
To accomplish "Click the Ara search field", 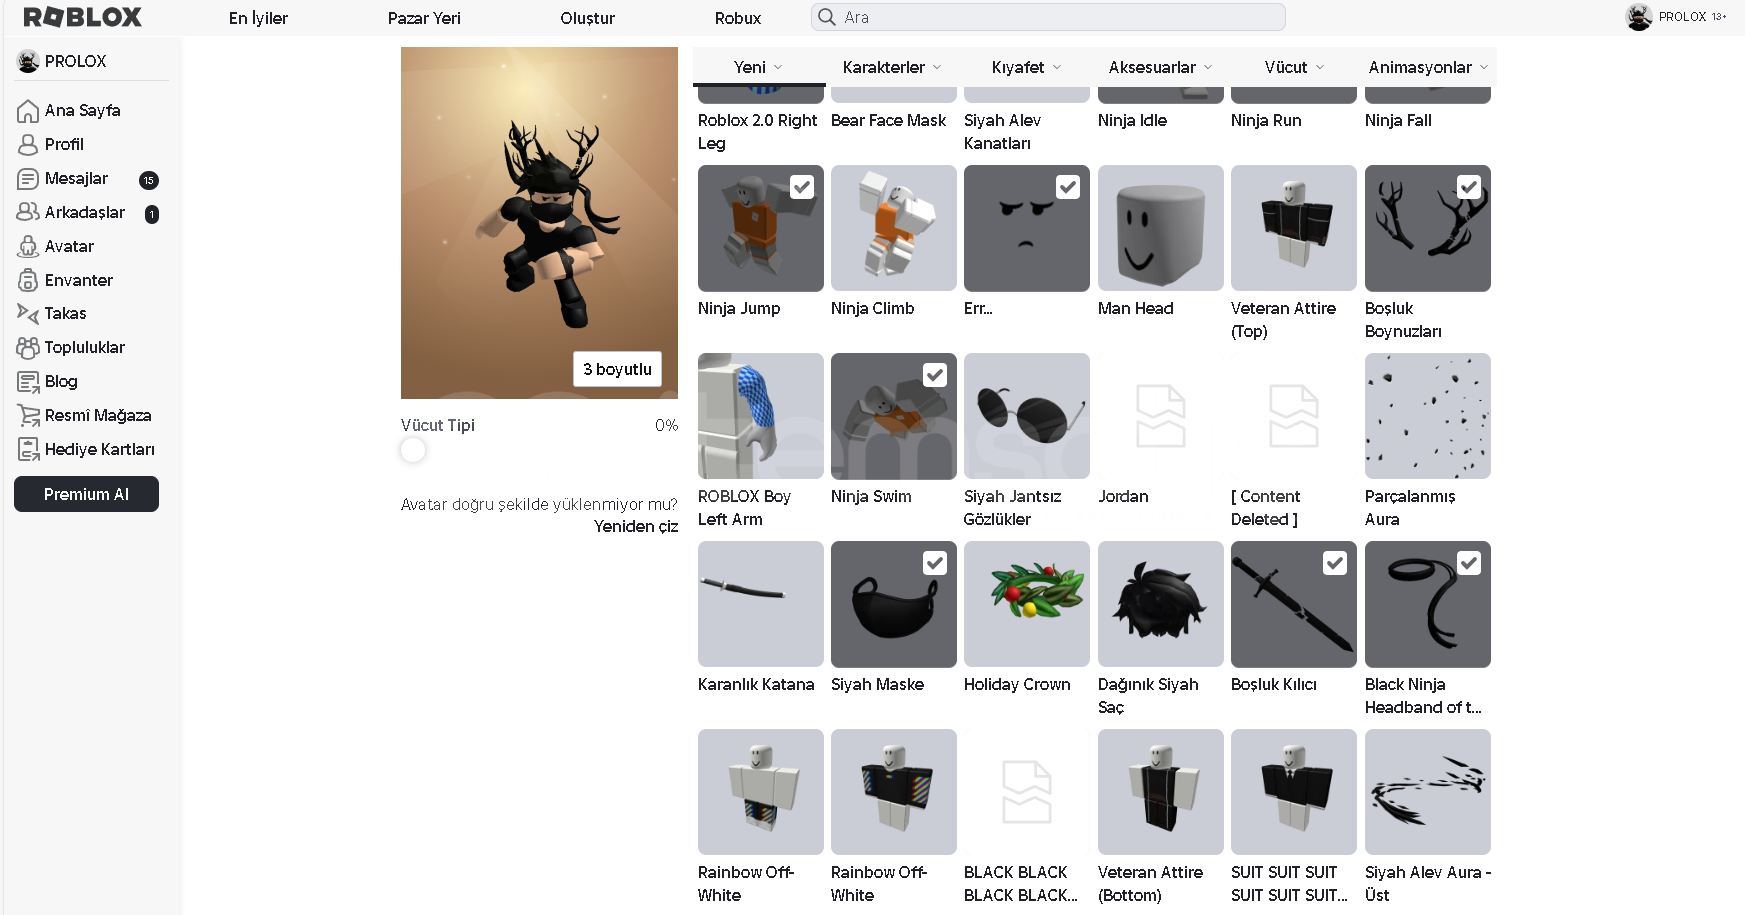I will pos(1048,17).
